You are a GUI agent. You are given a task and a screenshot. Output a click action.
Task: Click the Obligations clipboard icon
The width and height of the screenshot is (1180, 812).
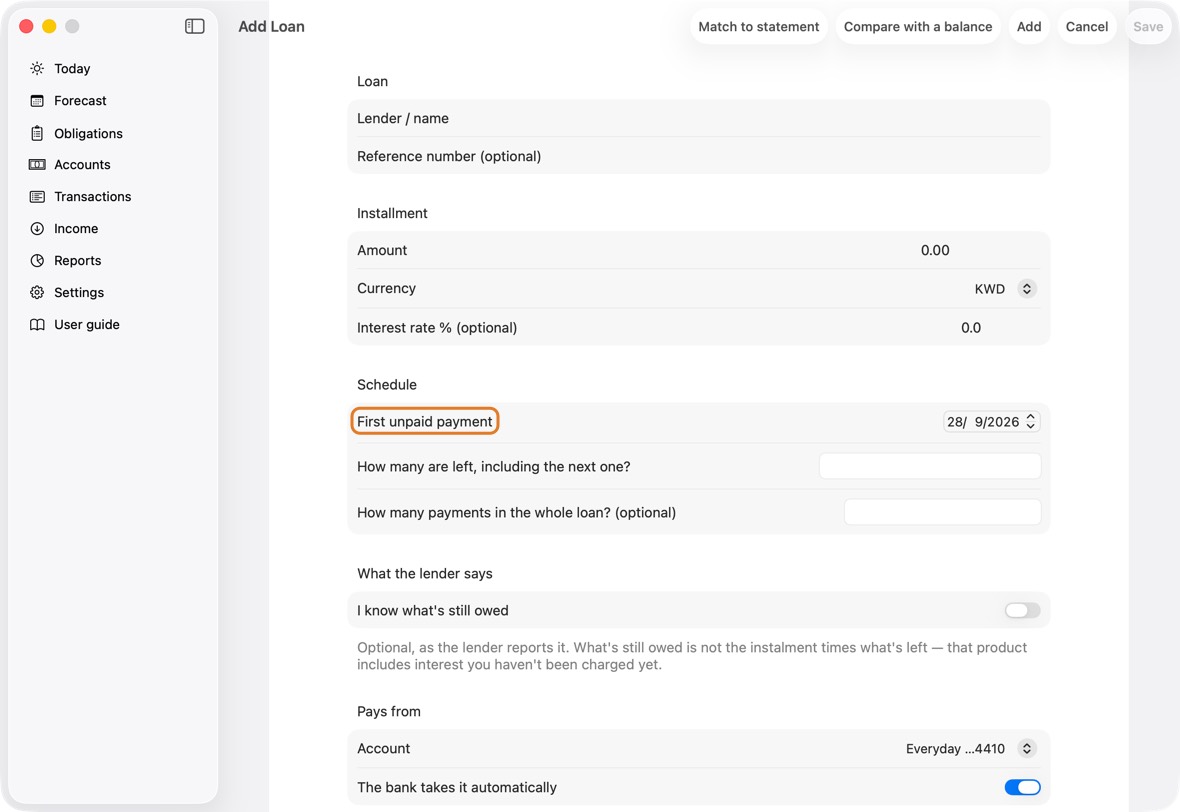37,133
